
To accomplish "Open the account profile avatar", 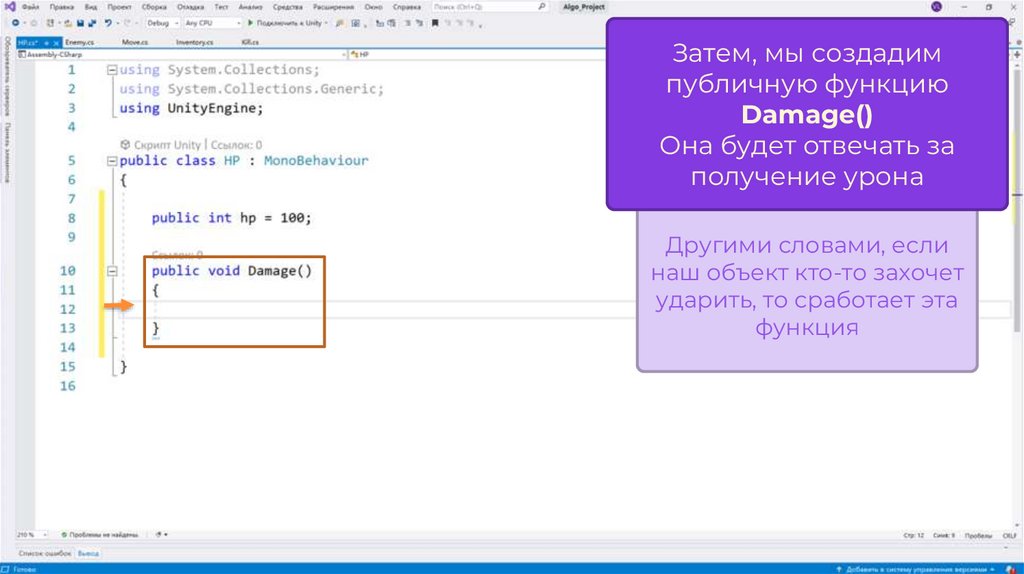I will click(936, 7).
